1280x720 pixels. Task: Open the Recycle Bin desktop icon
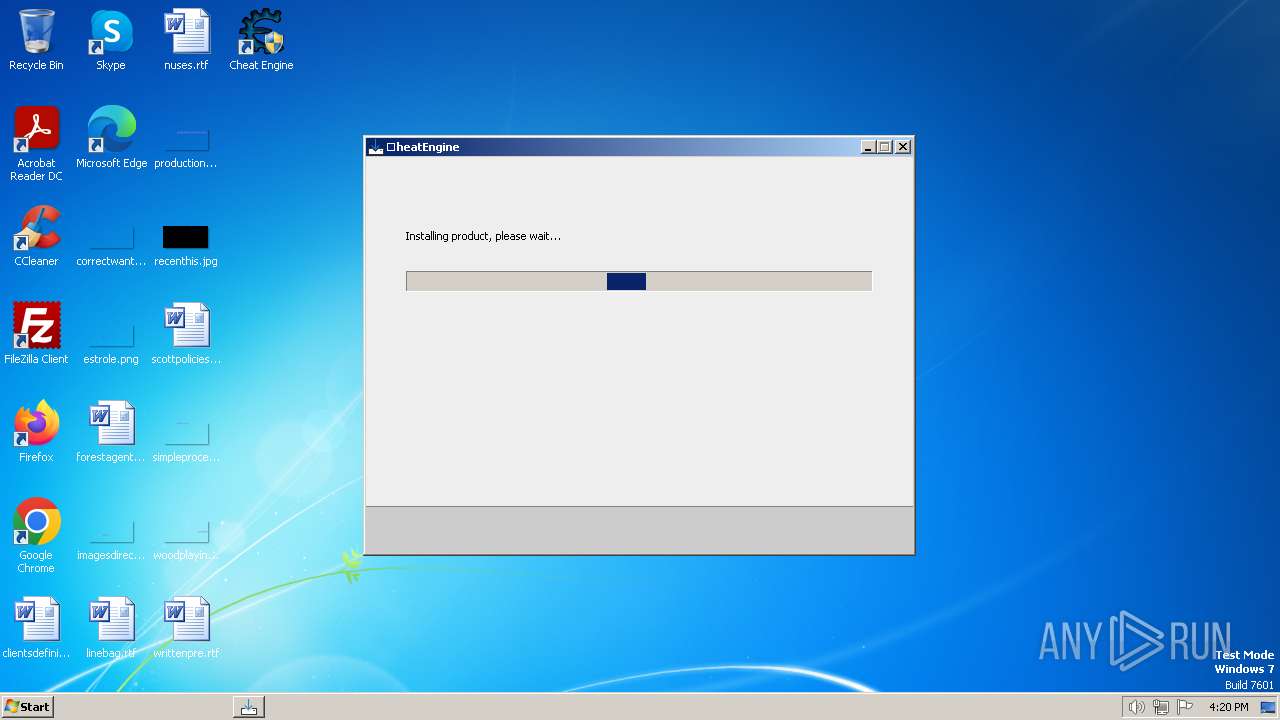36,40
